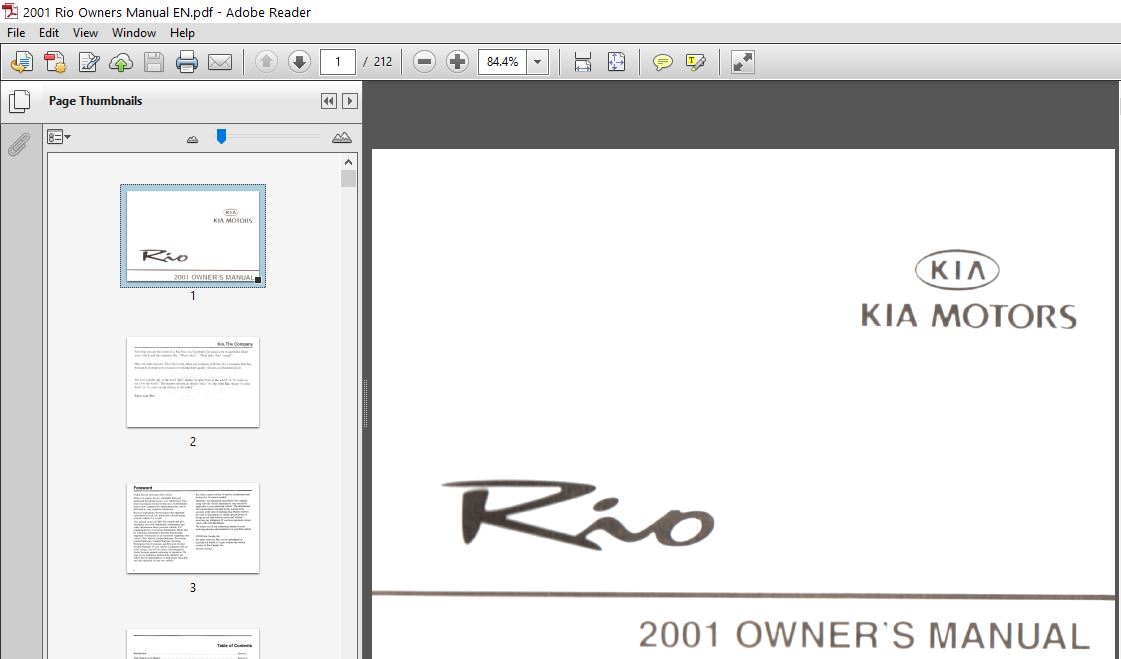
Task: Expand the pane with right arrow button
Action: pyautogui.click(x=350, y=101)
